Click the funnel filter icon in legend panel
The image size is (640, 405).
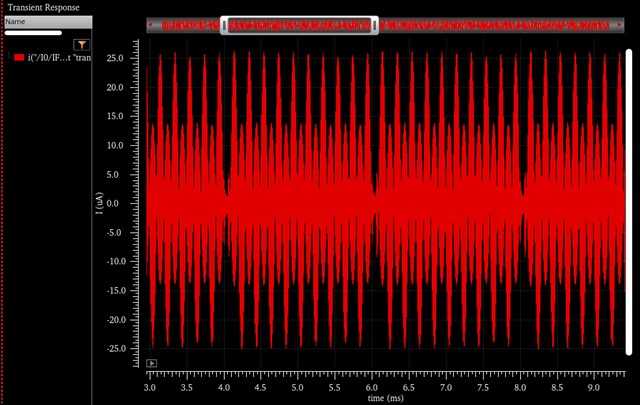(82, 44)
